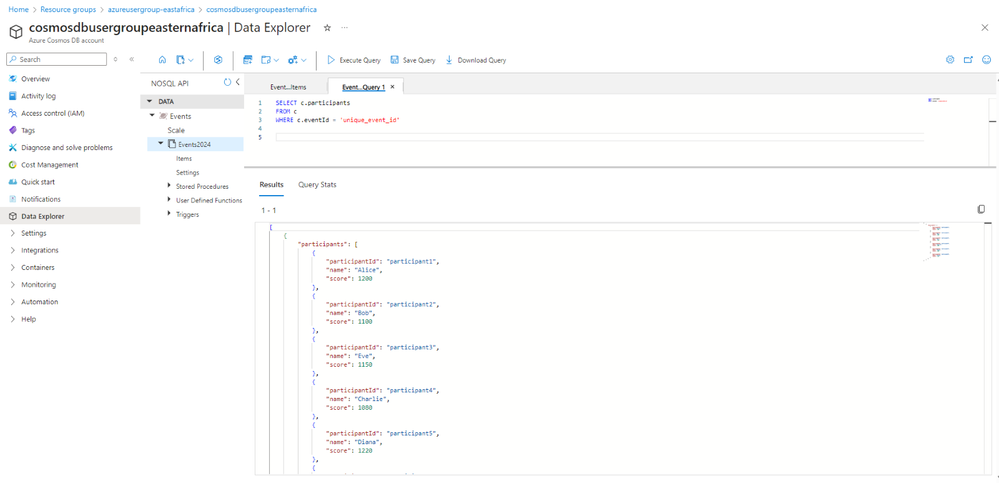Viewport: 999px width, 483px height.
Task: Click the open full screen icon
Action: (968, 60)
